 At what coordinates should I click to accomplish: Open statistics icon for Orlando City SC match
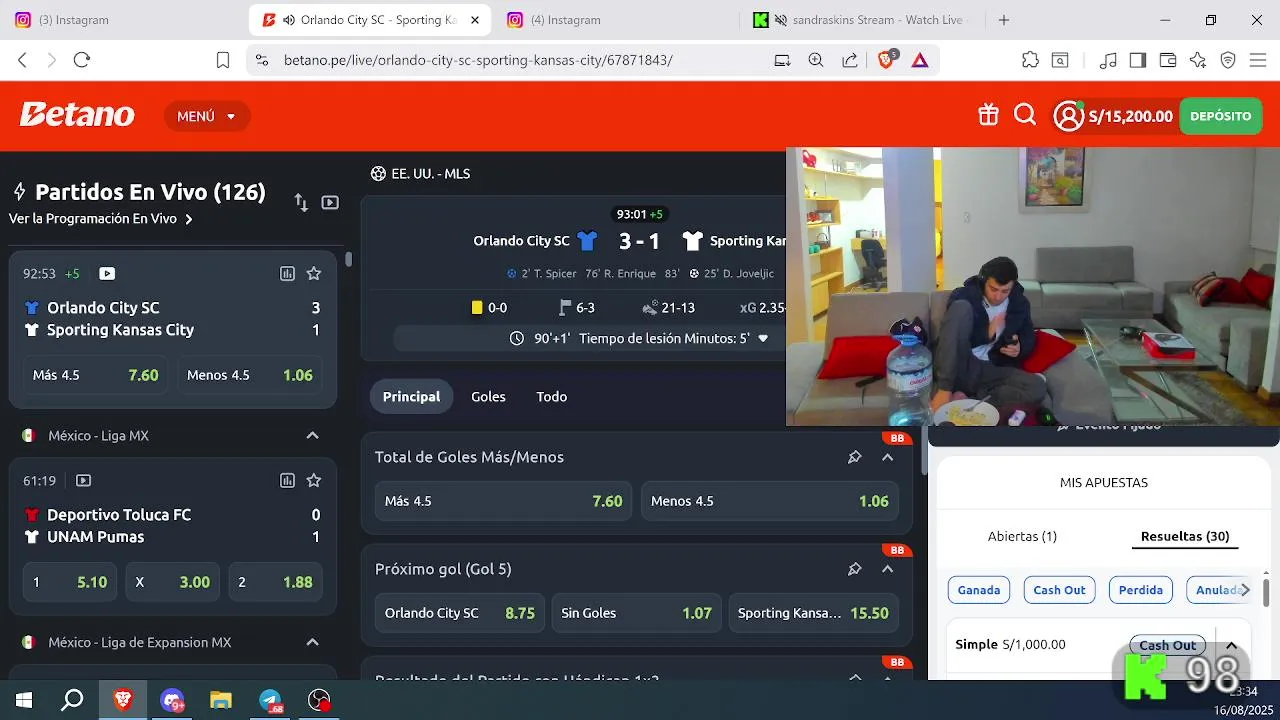tap(287, 273)
